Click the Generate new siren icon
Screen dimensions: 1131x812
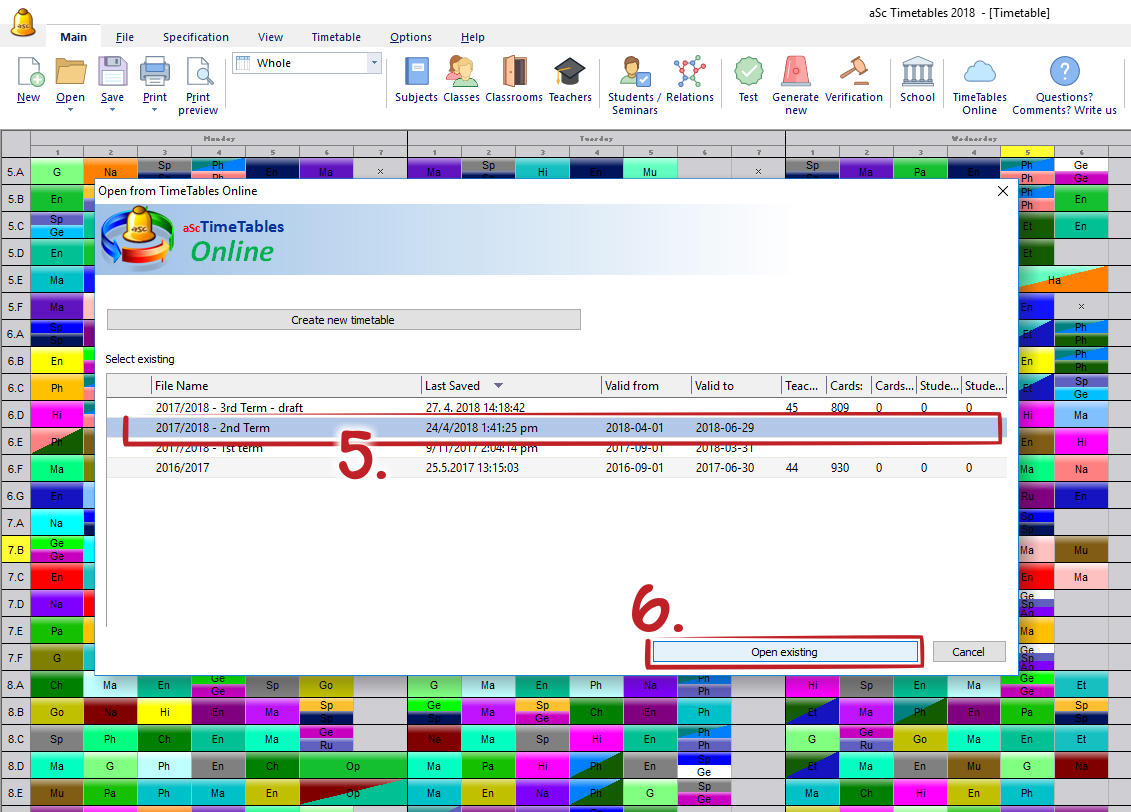(795, 73)
